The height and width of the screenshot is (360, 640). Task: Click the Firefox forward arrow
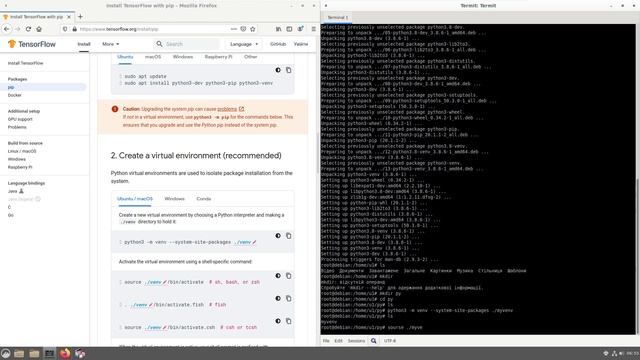18,29
